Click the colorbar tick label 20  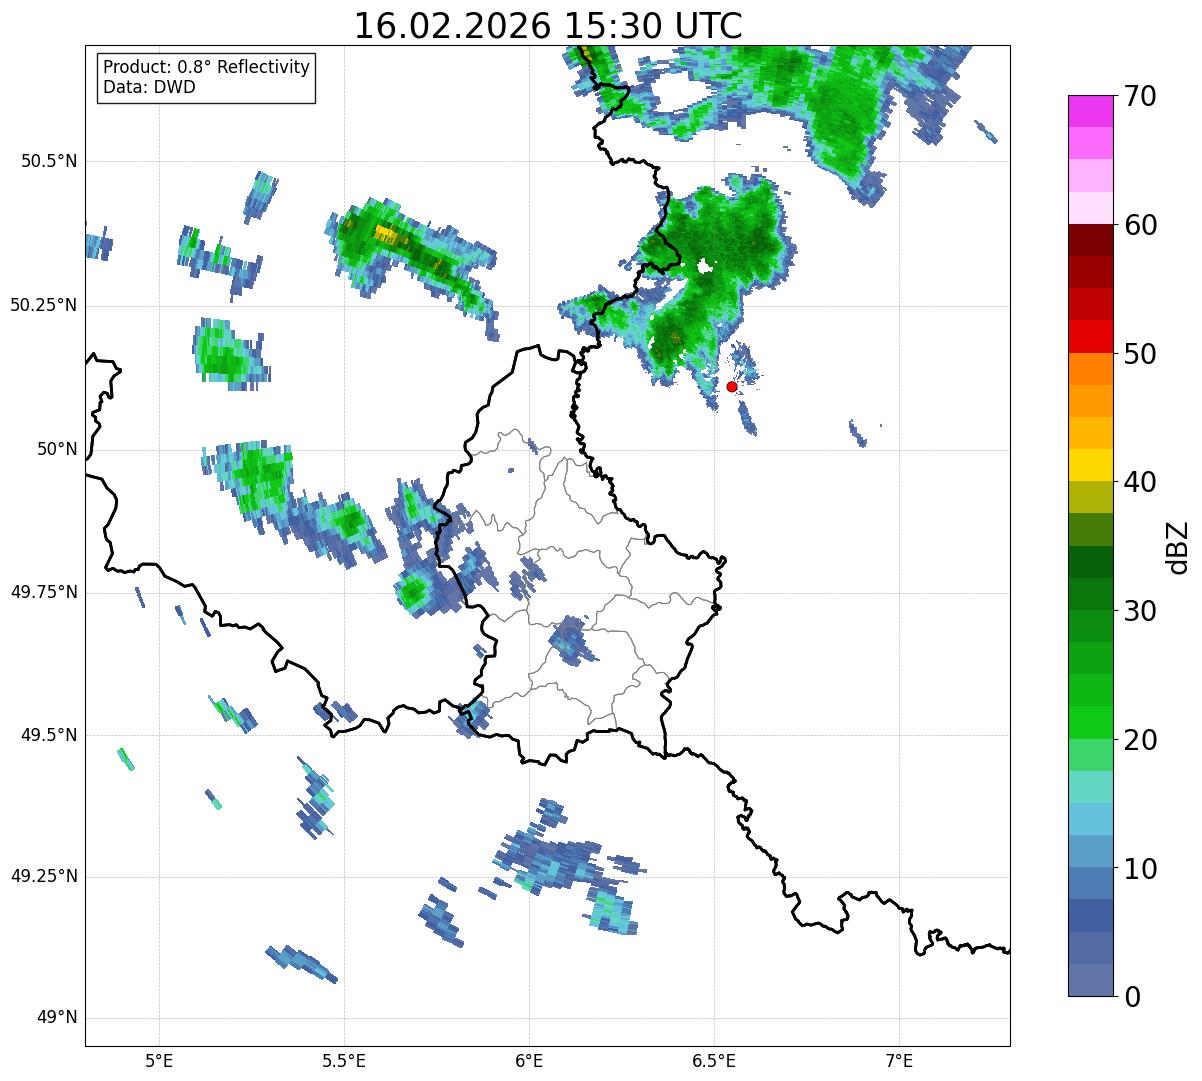click(1139, 740)
